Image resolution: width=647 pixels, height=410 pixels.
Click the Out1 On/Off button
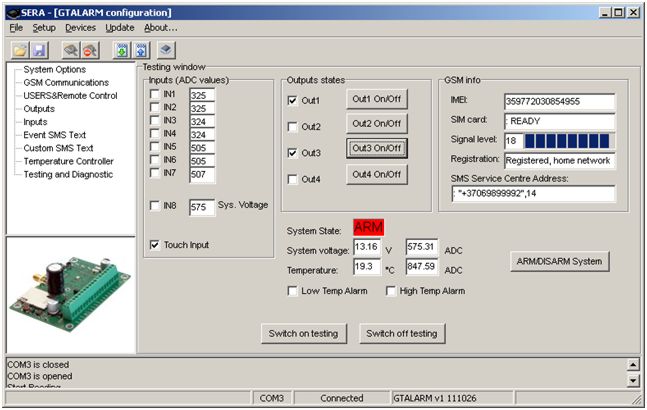(x=377, y=99)
